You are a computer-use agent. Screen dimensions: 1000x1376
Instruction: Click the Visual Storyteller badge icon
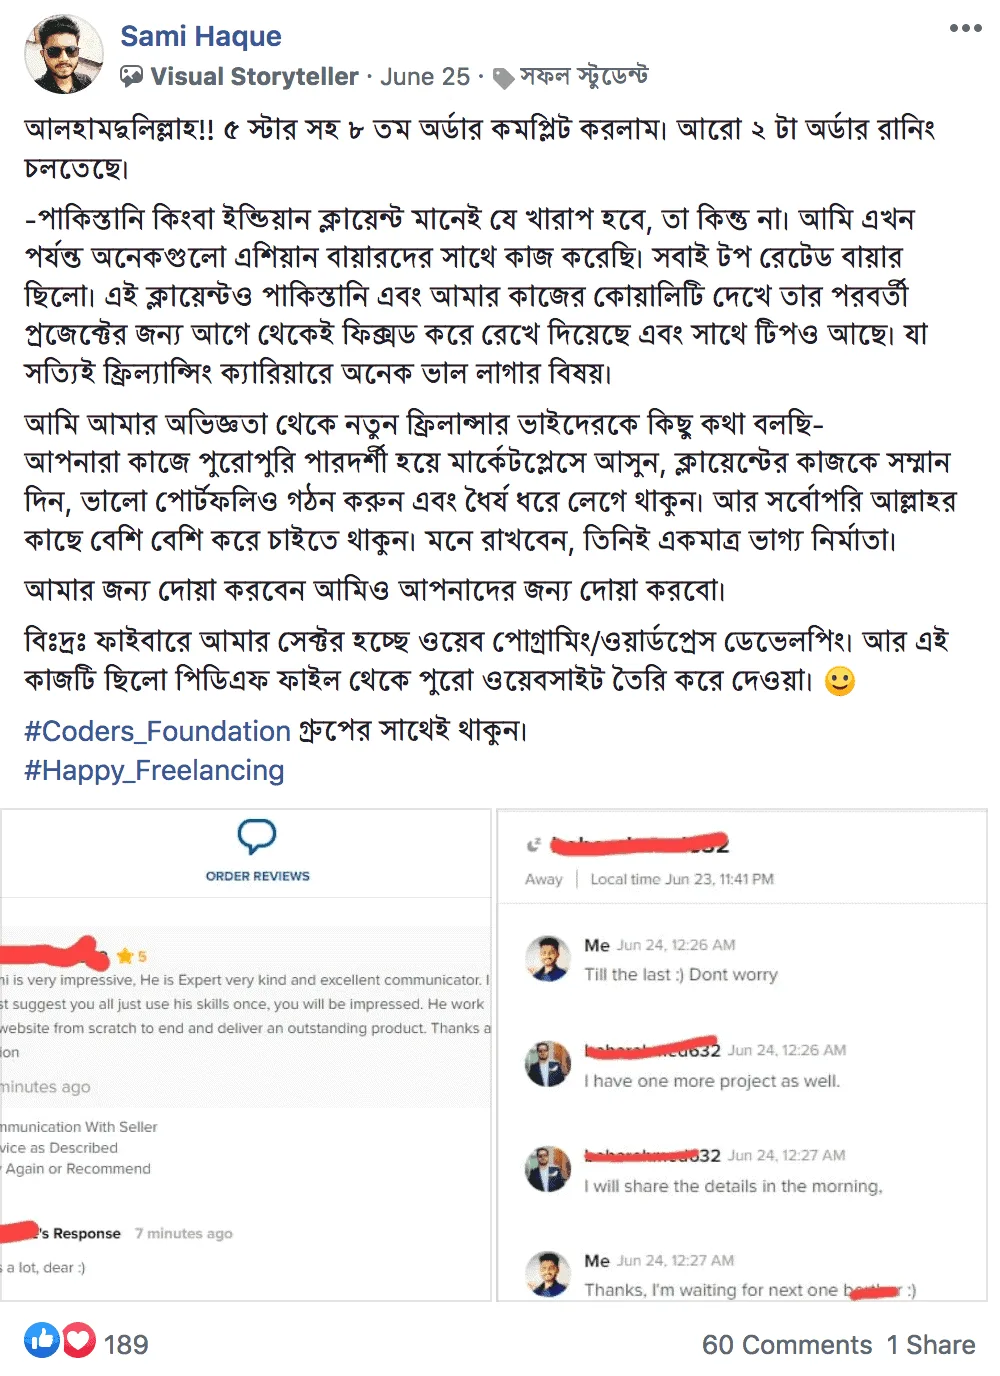tap(131, 76)
